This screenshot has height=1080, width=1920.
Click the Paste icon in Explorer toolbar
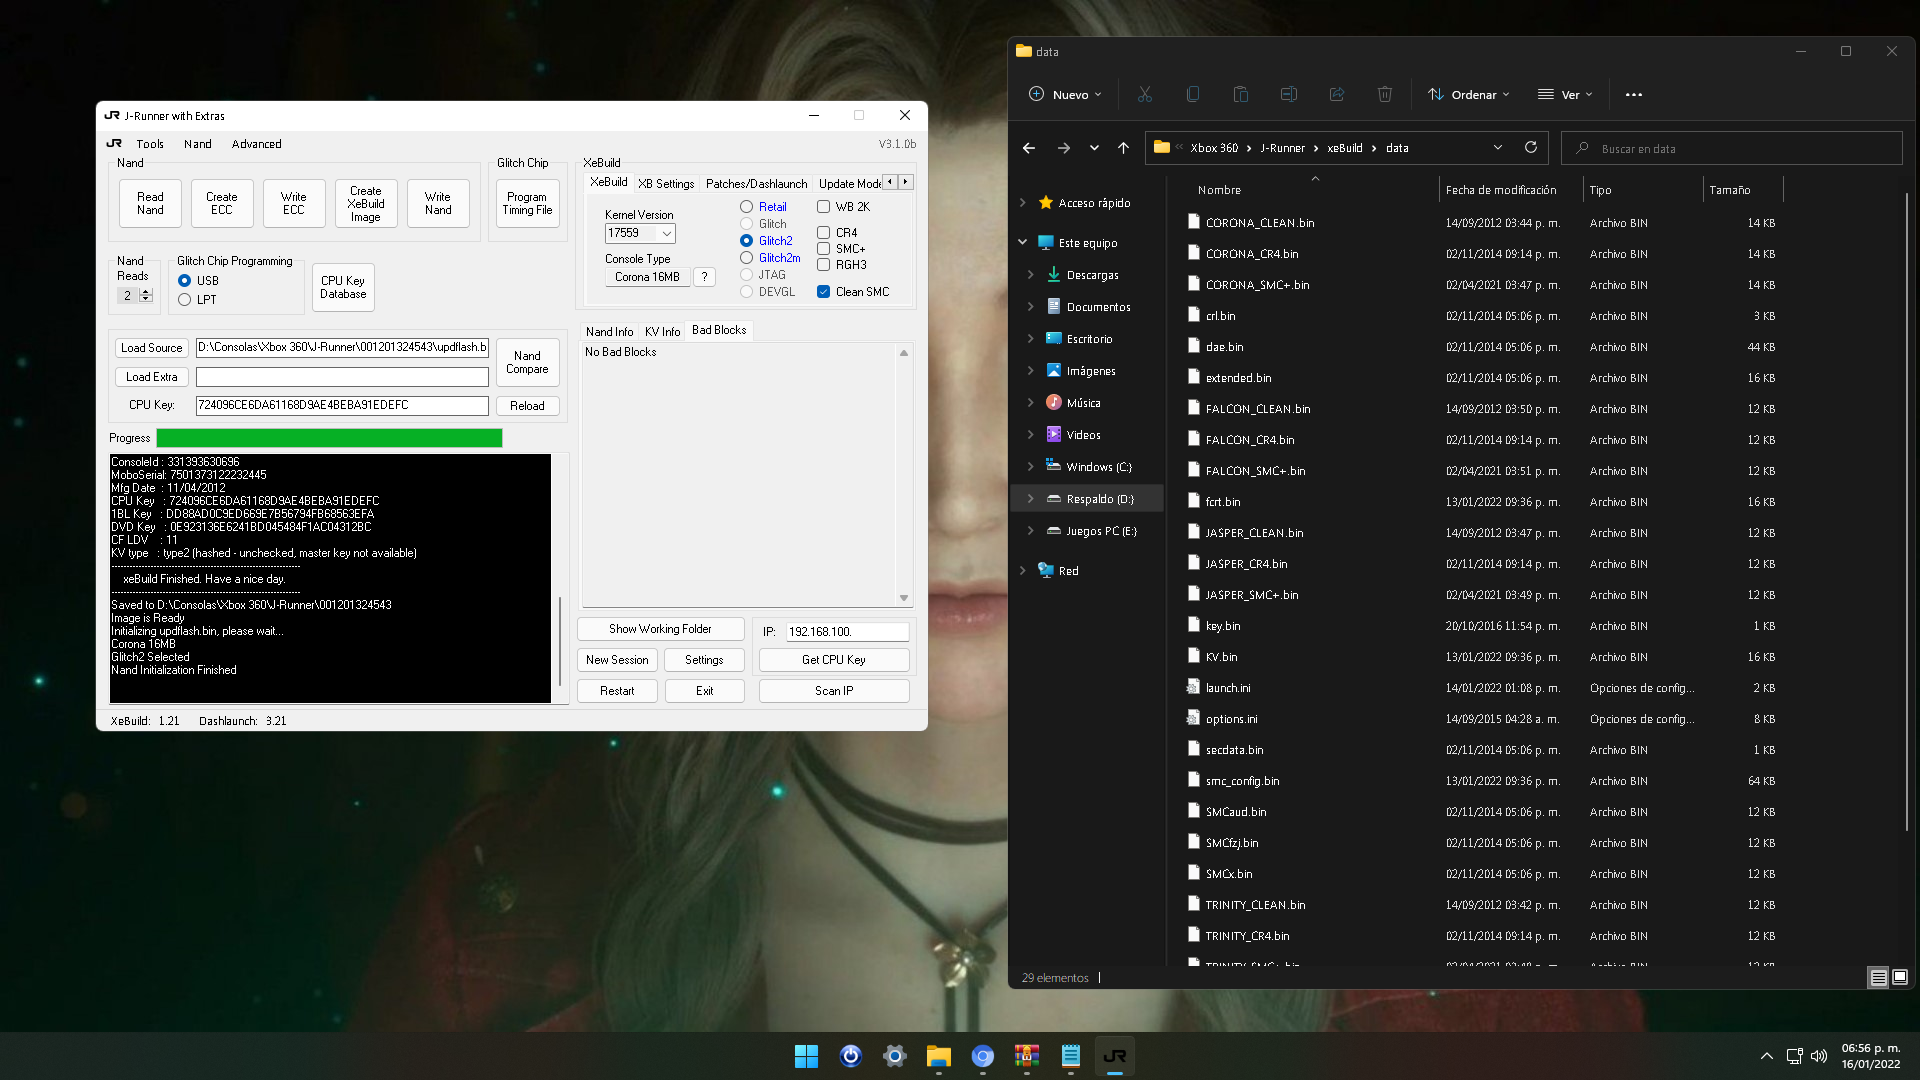tap(1240, 94)
